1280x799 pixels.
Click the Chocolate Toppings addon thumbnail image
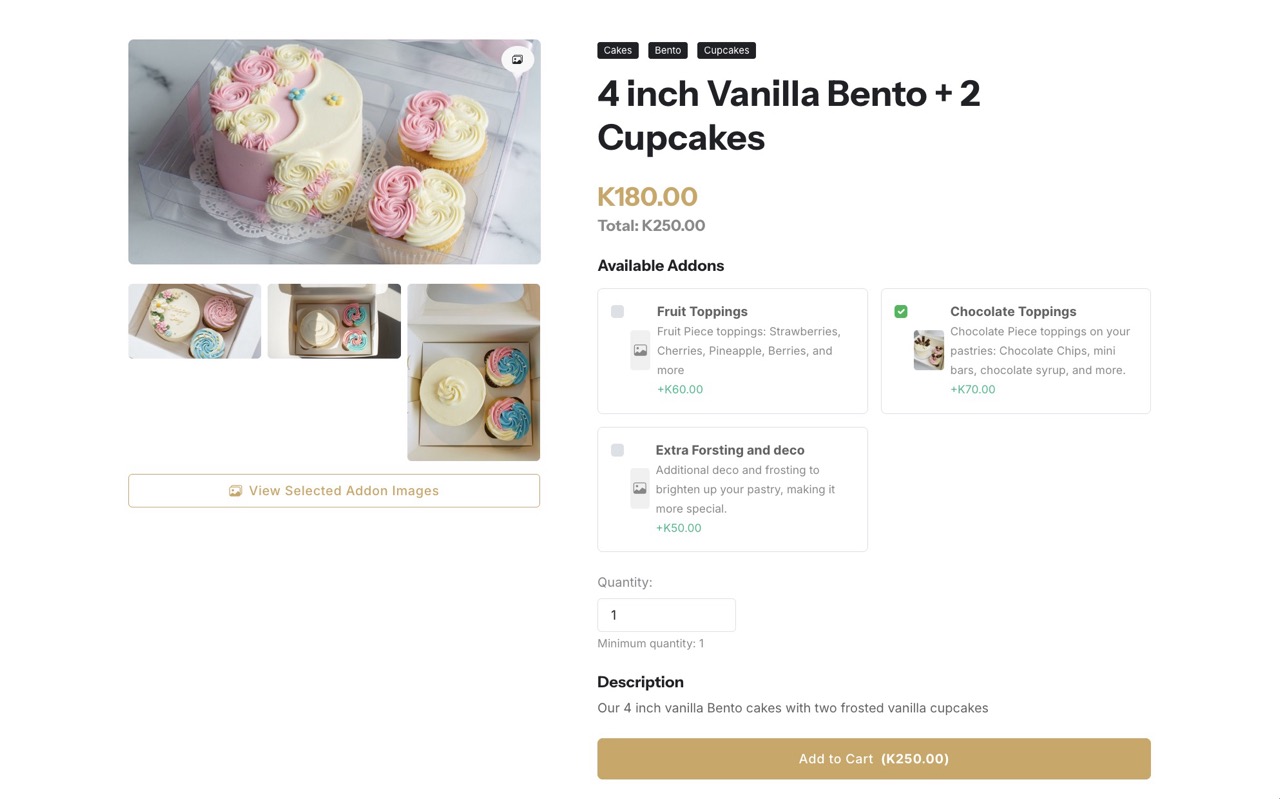tap(928, 351)
